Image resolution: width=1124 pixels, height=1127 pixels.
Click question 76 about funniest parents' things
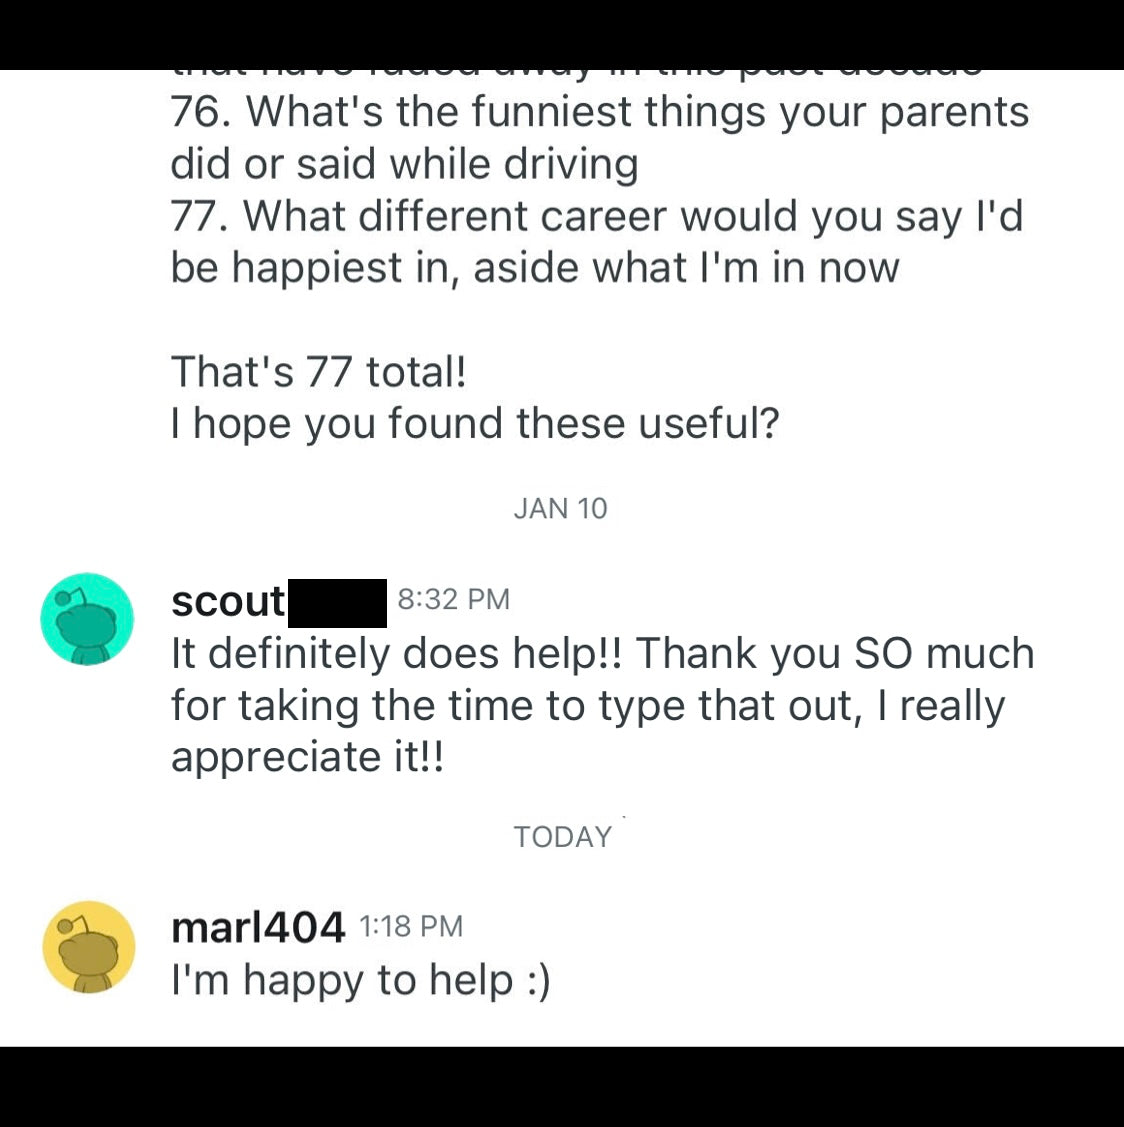click(598, 112)
